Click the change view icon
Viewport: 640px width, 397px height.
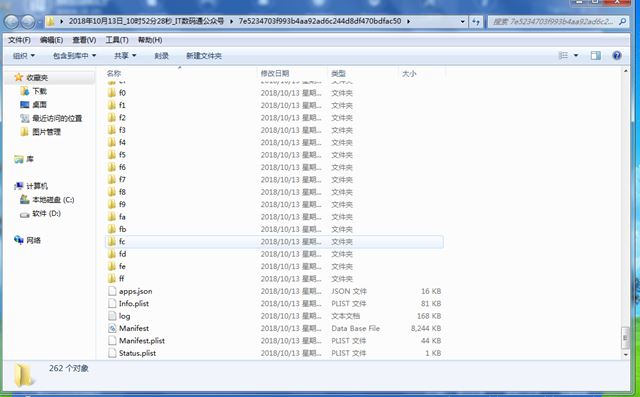[563, 55]
